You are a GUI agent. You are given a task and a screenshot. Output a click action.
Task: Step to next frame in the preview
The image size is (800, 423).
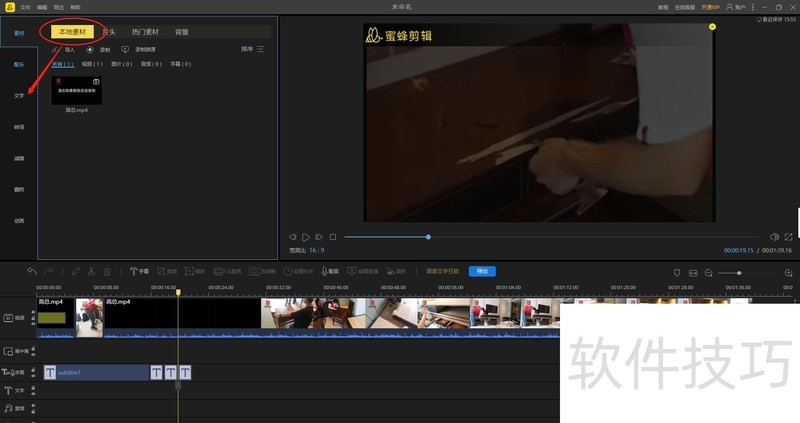[319, 237]
